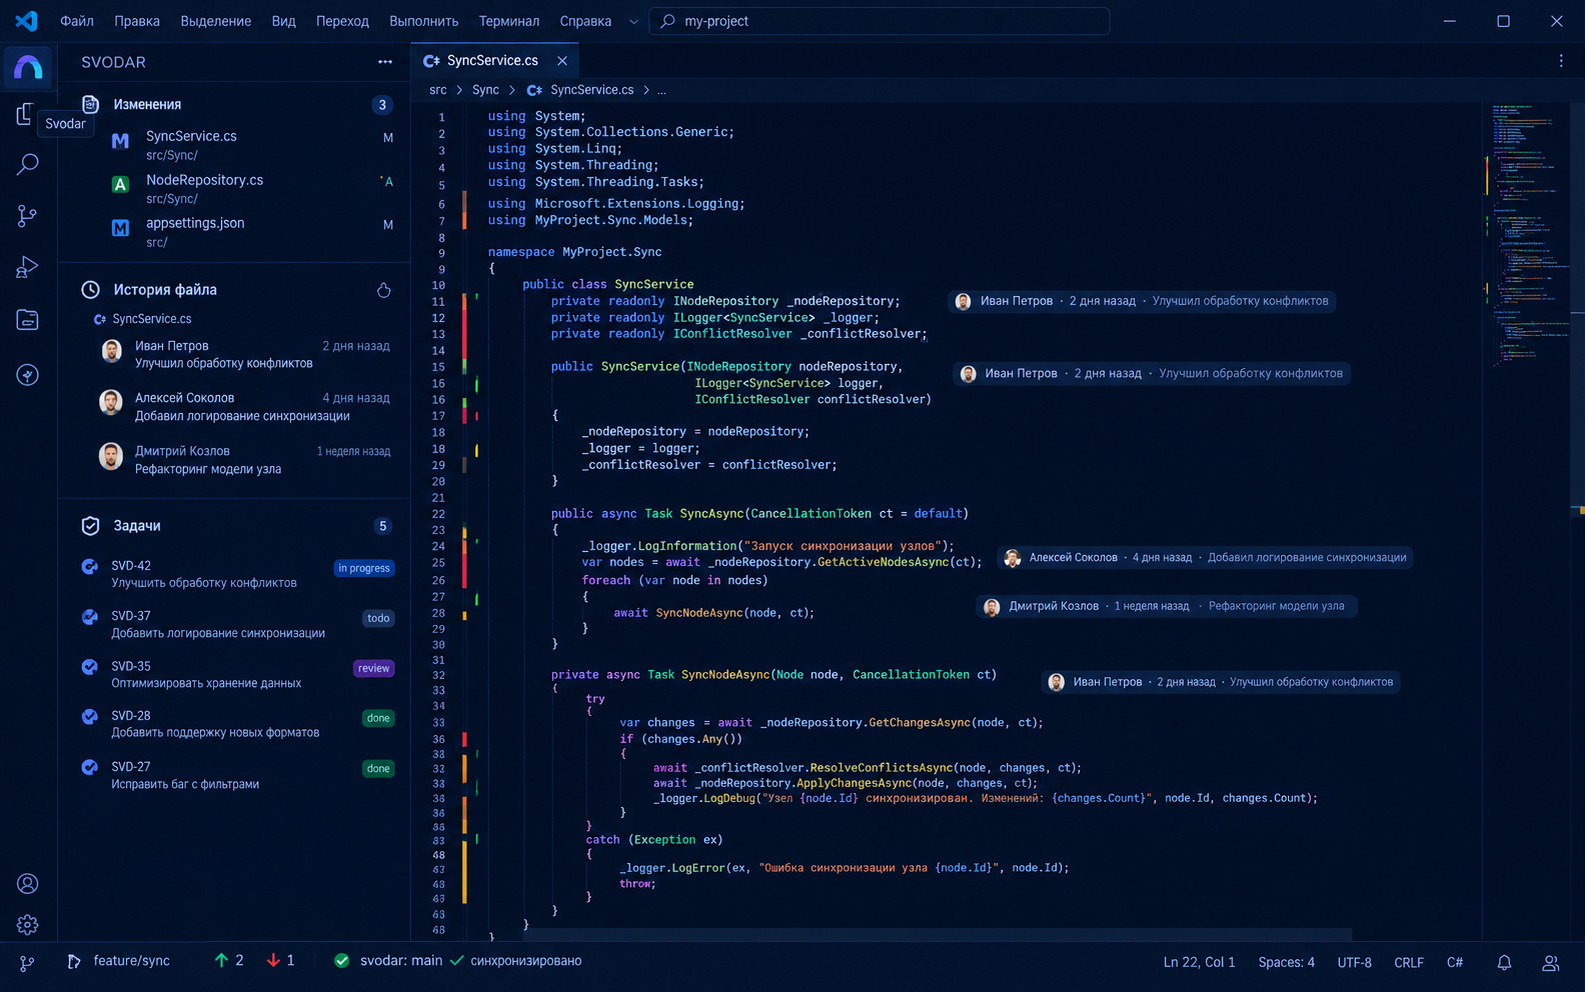
Task: Click the icon to the right of История файла
Action: click(x=384, y=290)
